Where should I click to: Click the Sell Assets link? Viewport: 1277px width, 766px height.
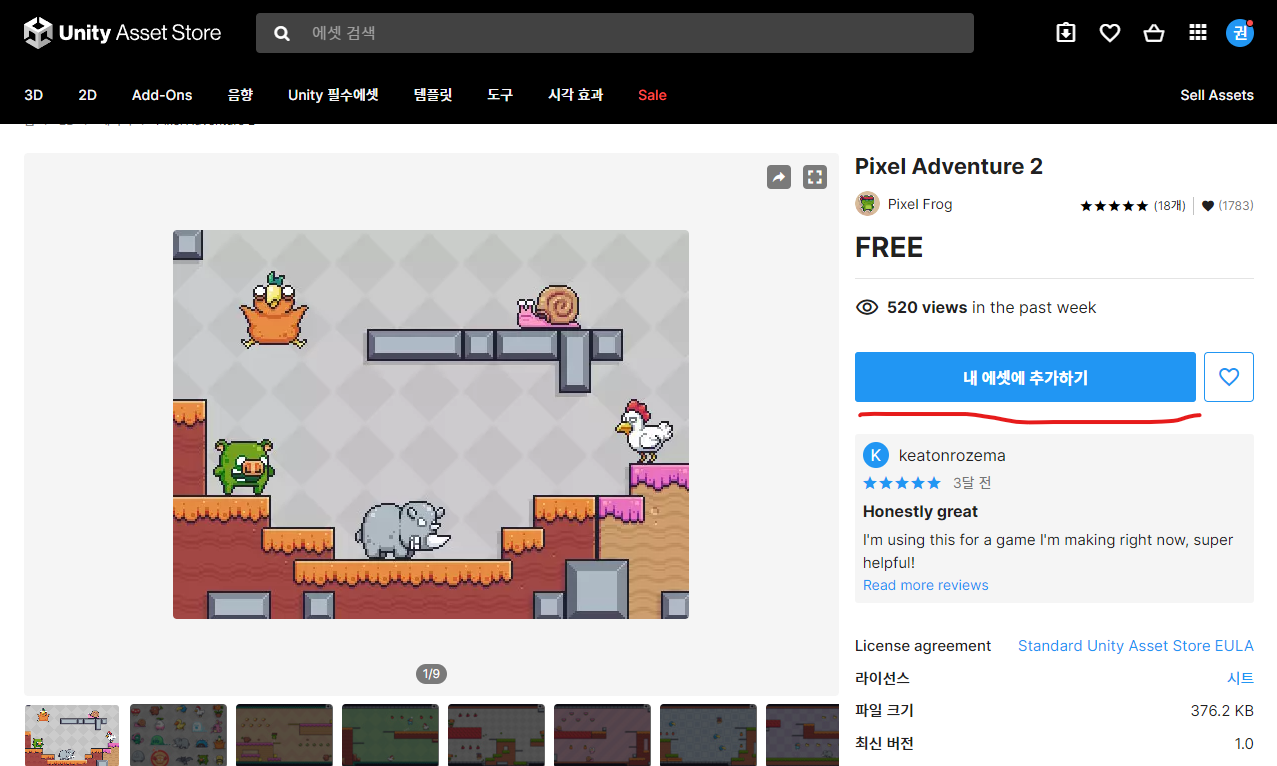coord(1217,95)
